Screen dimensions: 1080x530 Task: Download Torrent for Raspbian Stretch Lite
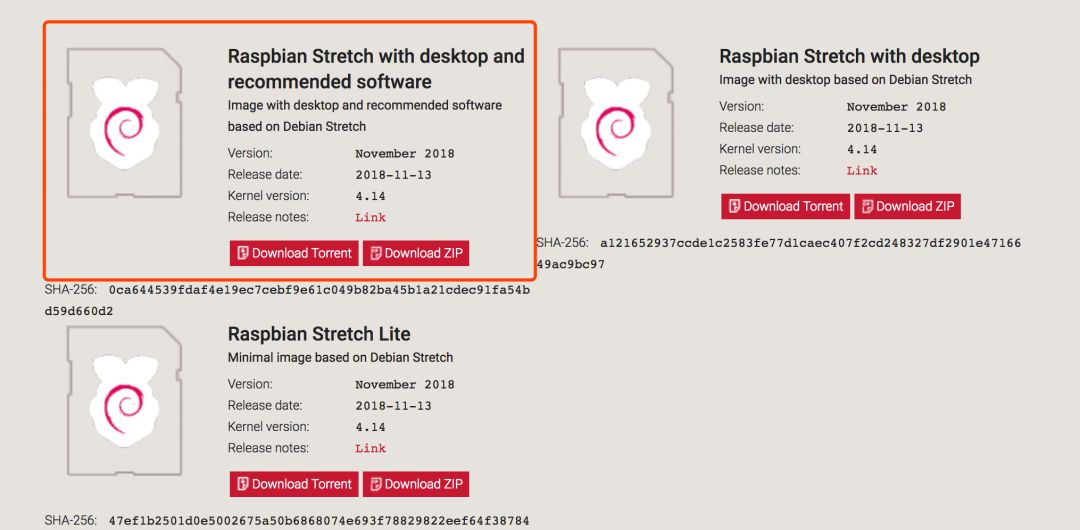click(x=294, y=484)
